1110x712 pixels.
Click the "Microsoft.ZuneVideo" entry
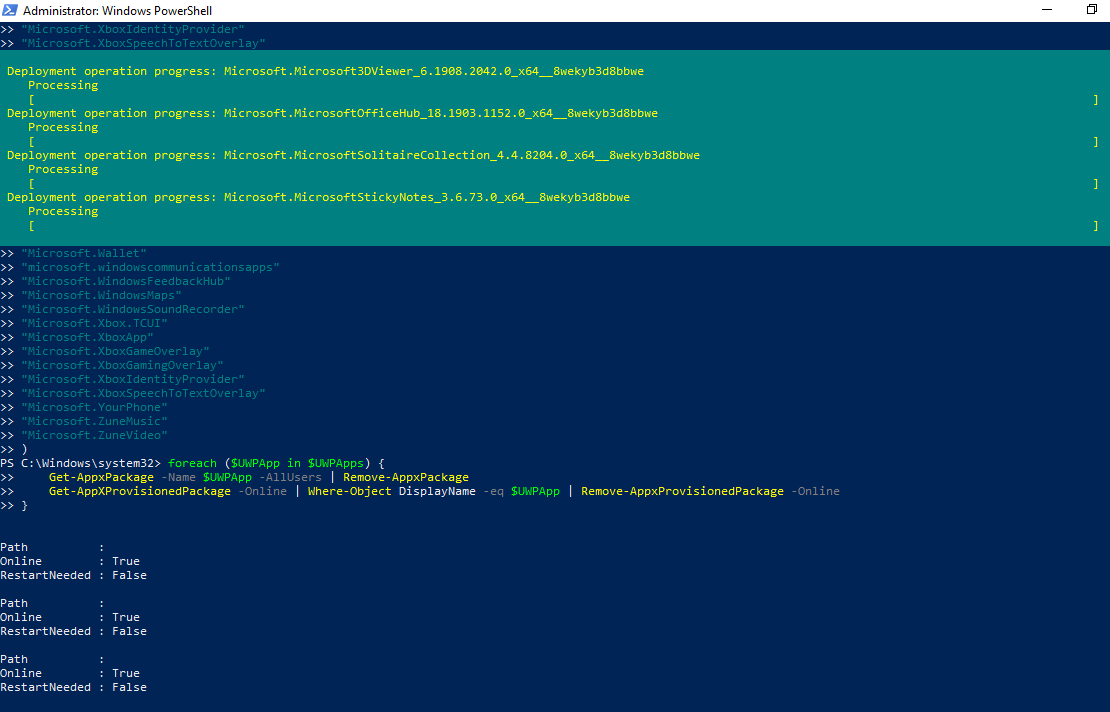click(x=94, y=436)
